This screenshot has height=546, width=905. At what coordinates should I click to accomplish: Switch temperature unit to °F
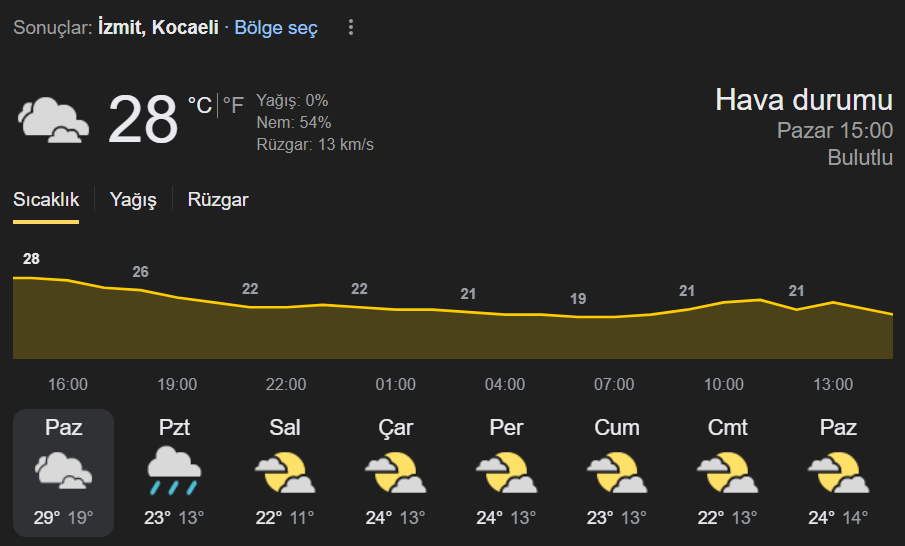coord(233,105)
